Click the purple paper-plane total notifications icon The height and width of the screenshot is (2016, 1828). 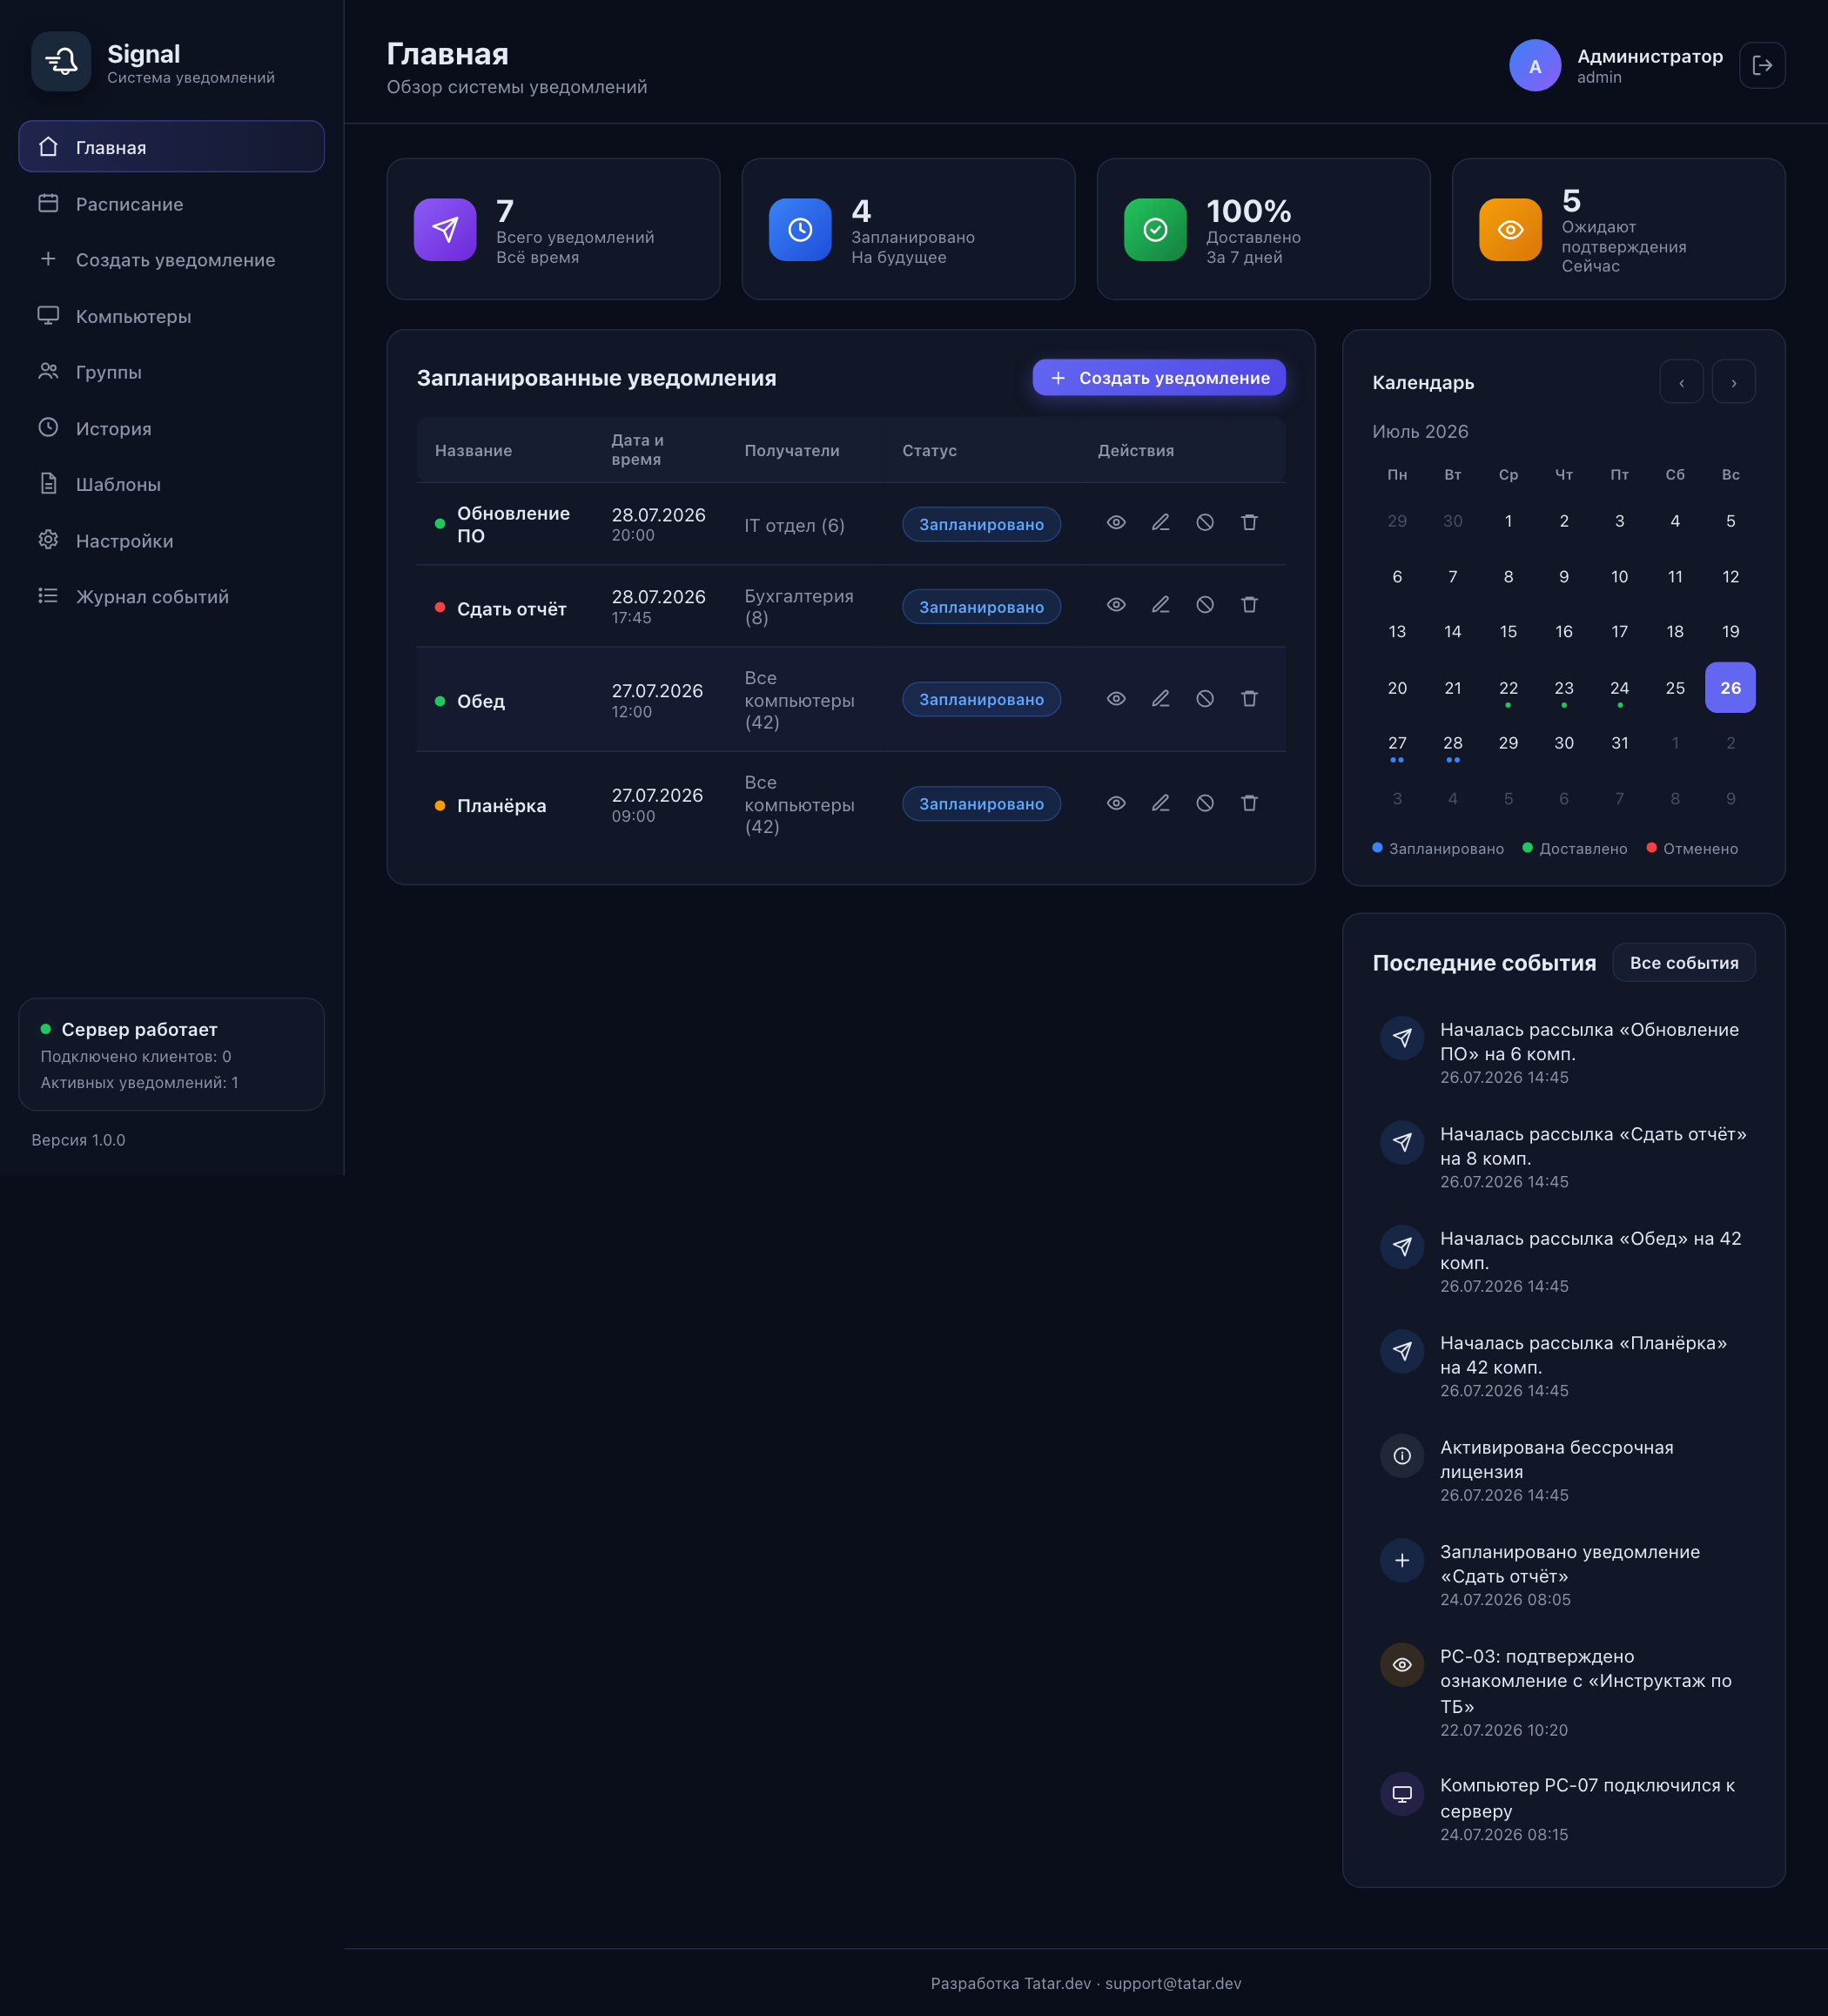coord(445,229)
